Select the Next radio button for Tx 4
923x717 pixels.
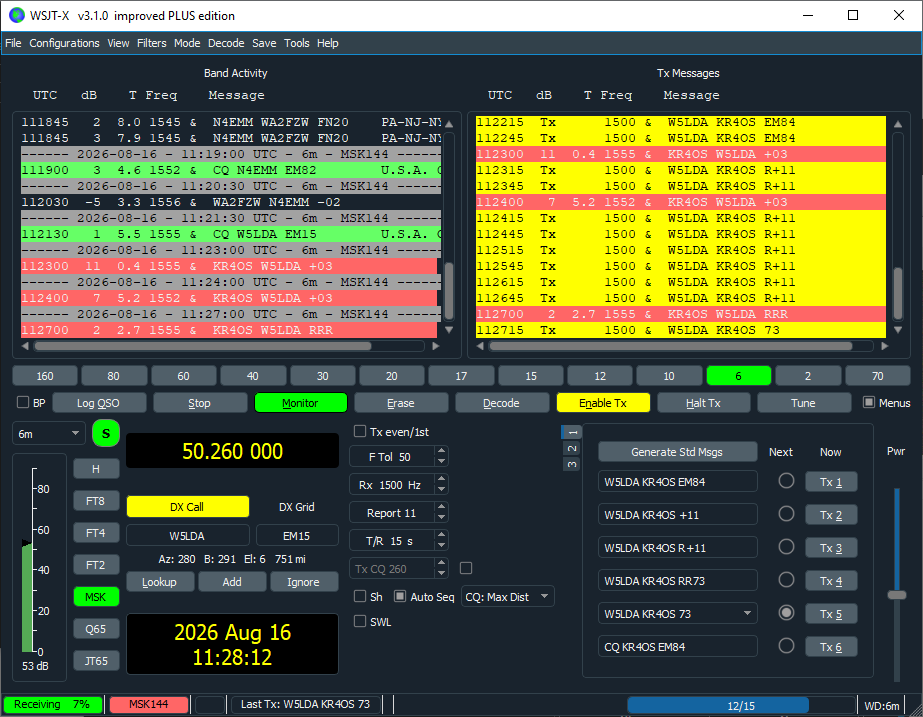coord(786,580)
